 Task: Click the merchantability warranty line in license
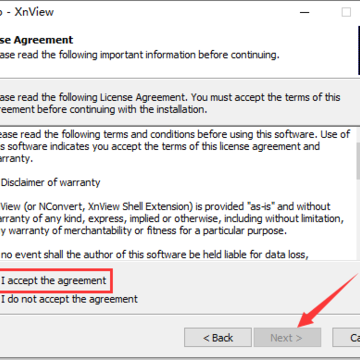[143, 231]
